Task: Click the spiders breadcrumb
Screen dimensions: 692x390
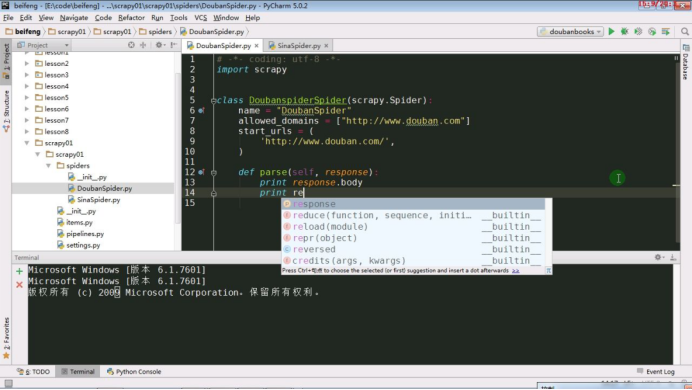Action: [x=155, y=31]
